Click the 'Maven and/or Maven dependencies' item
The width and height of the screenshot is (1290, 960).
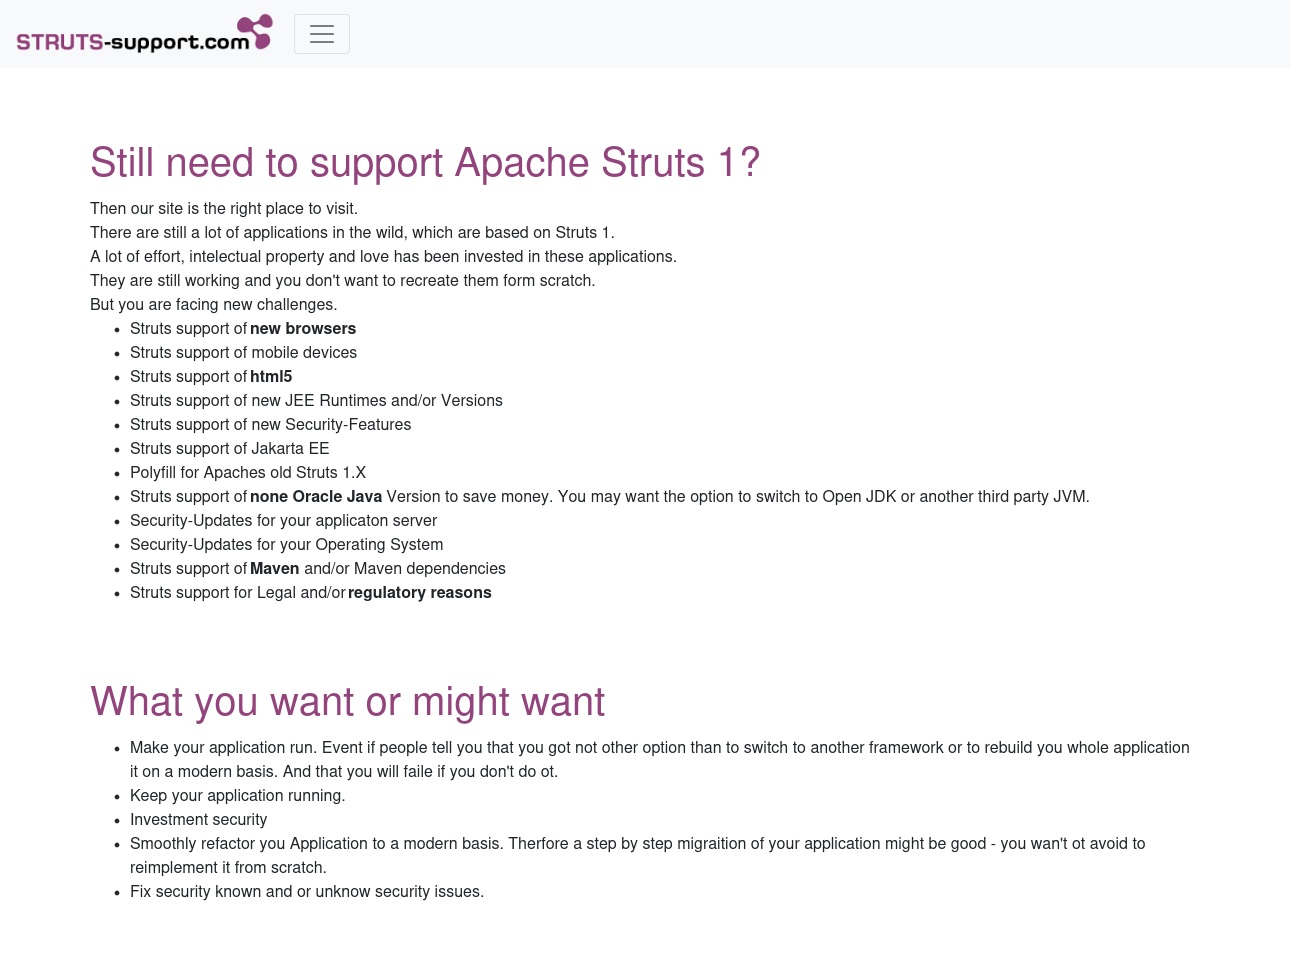[x=318, y=568]
